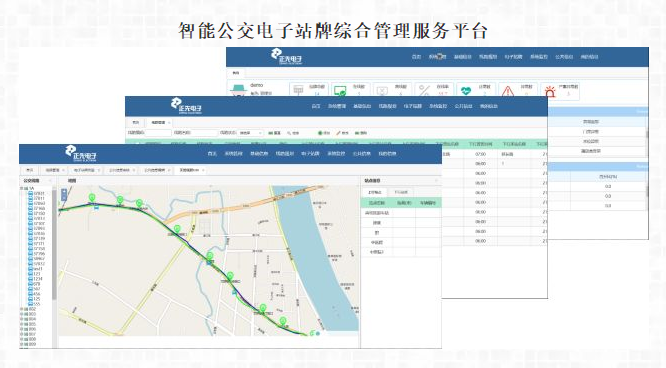This screenshot has width=666, height=368.
Task: Open 首页 menu in front window navbar
Action: tap(212, 153)
